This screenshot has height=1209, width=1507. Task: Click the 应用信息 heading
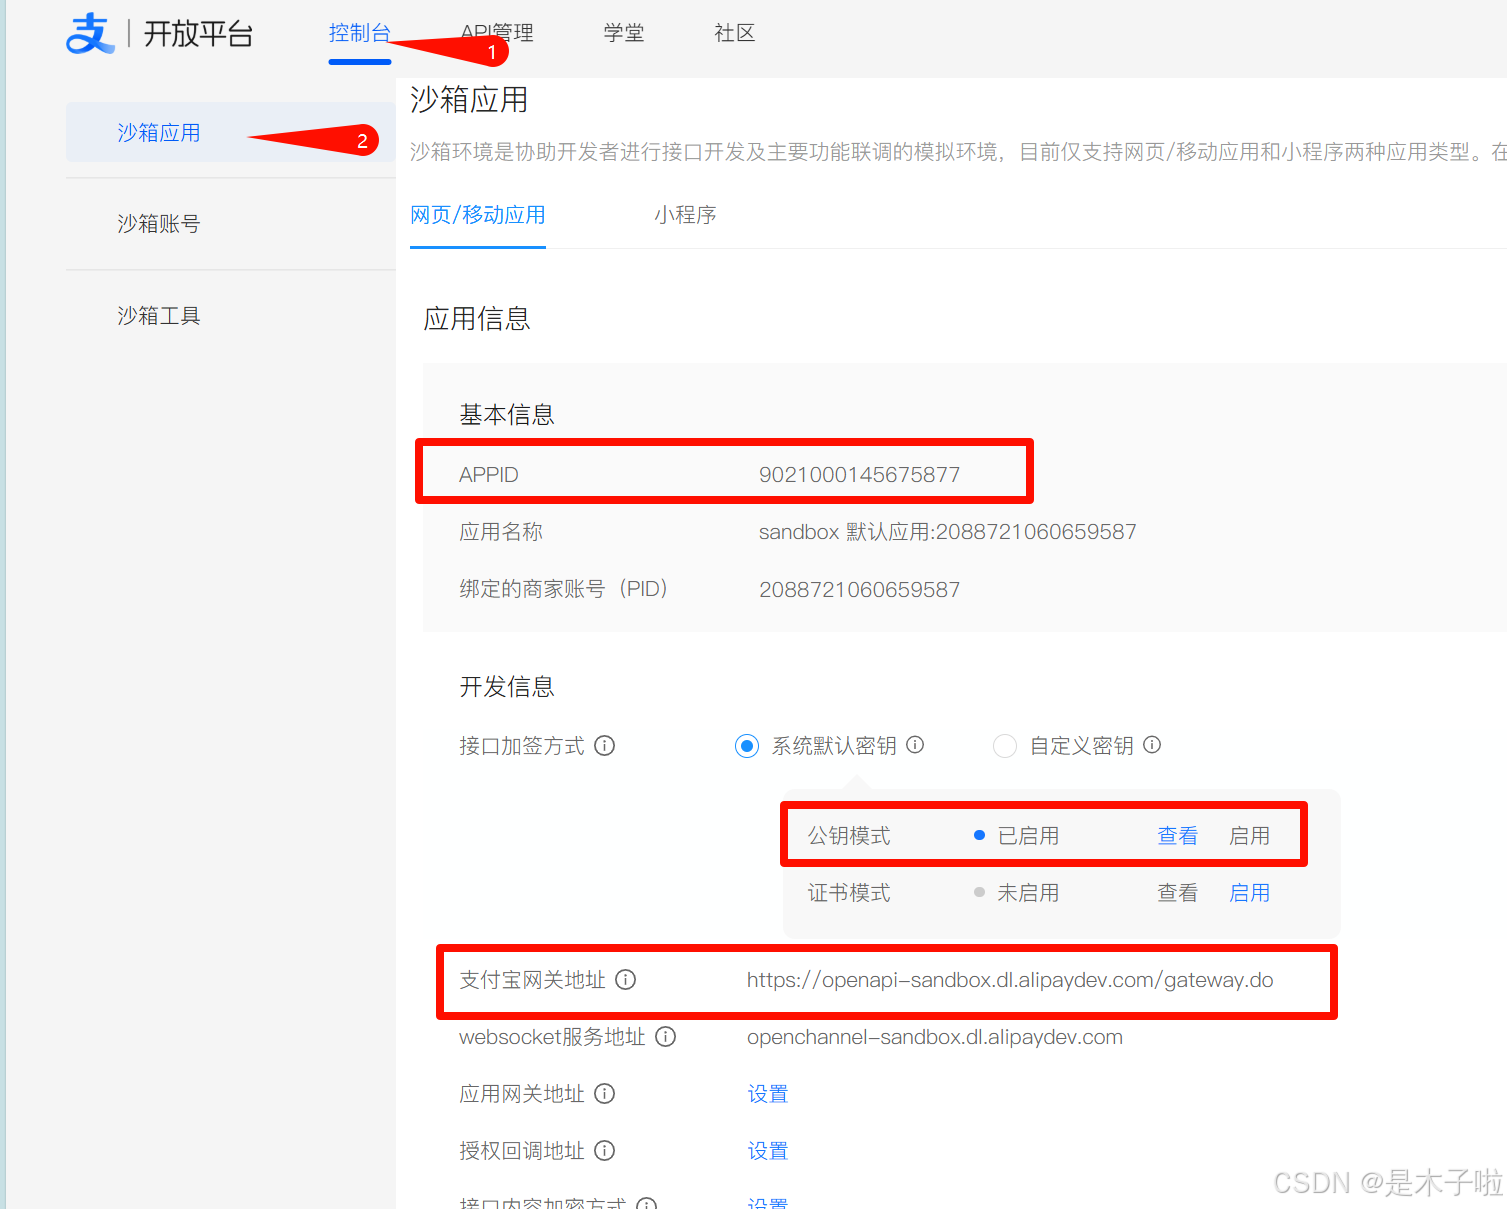[x=477, y=319]
